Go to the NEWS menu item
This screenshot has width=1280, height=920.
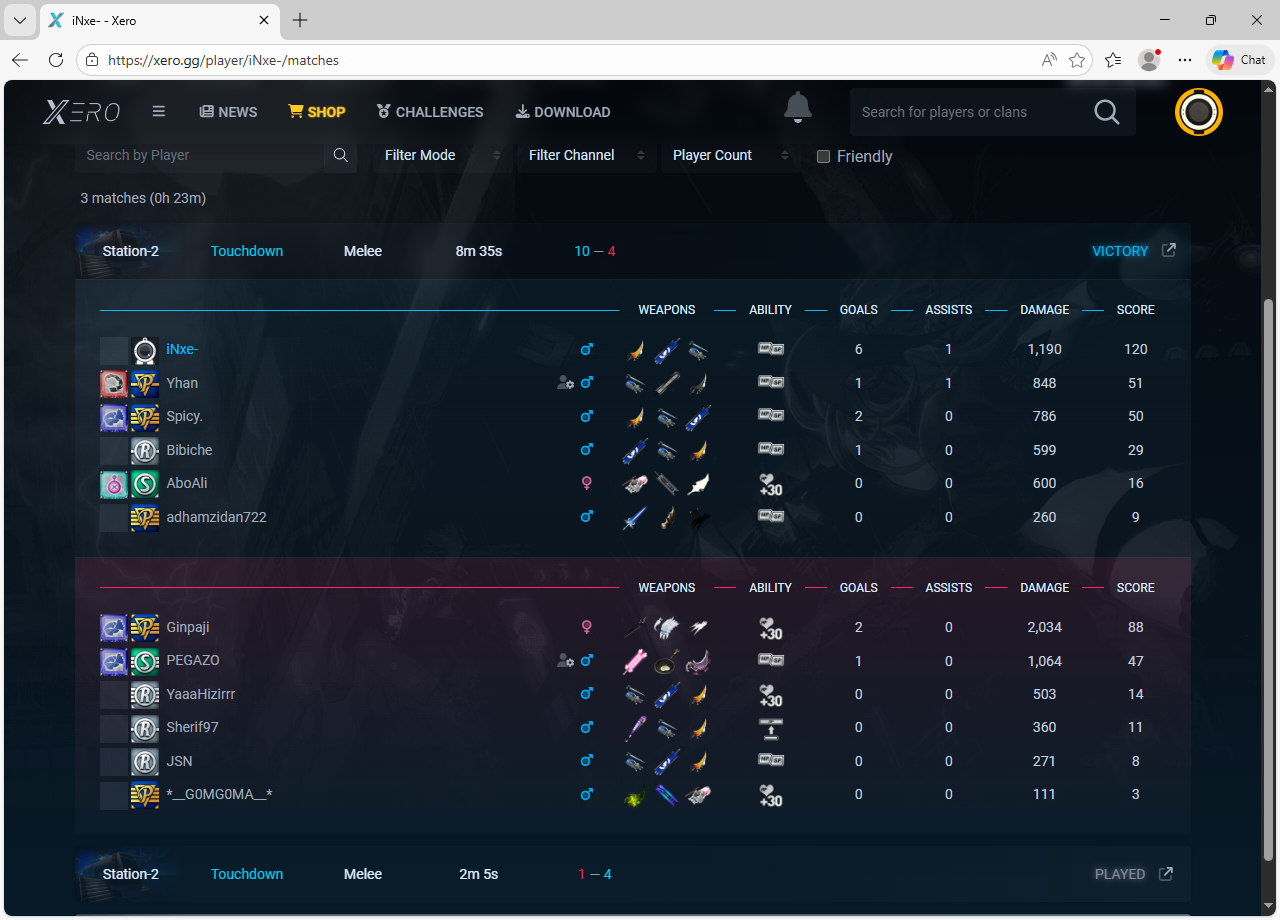tap(228, 112)
